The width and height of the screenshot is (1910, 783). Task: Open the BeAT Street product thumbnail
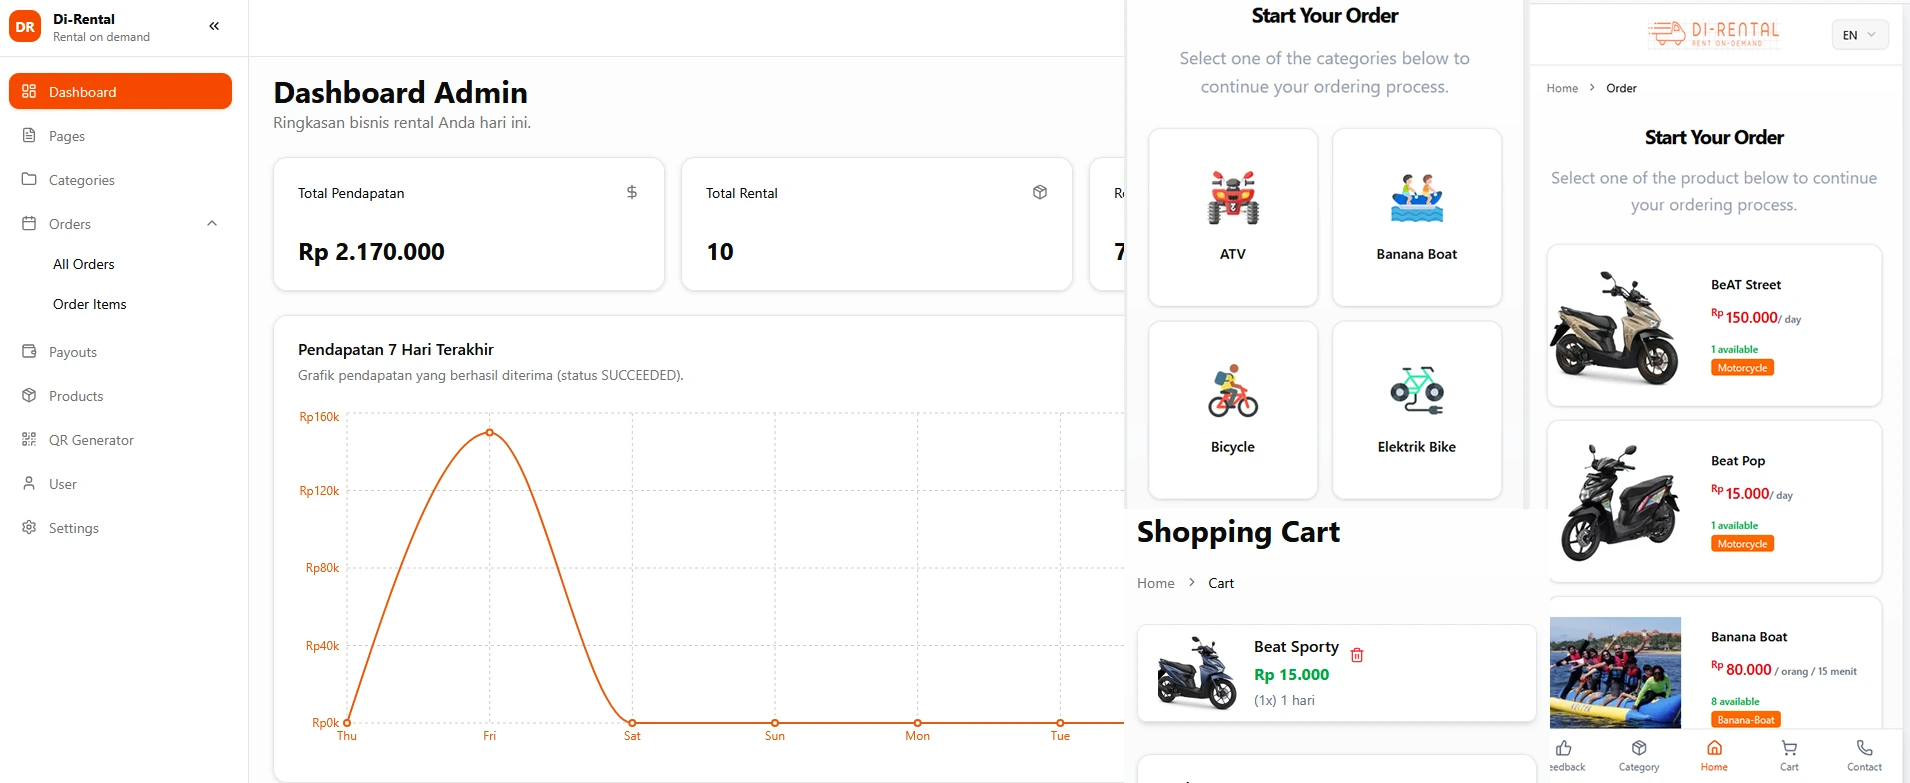(x=1614, y=327)
